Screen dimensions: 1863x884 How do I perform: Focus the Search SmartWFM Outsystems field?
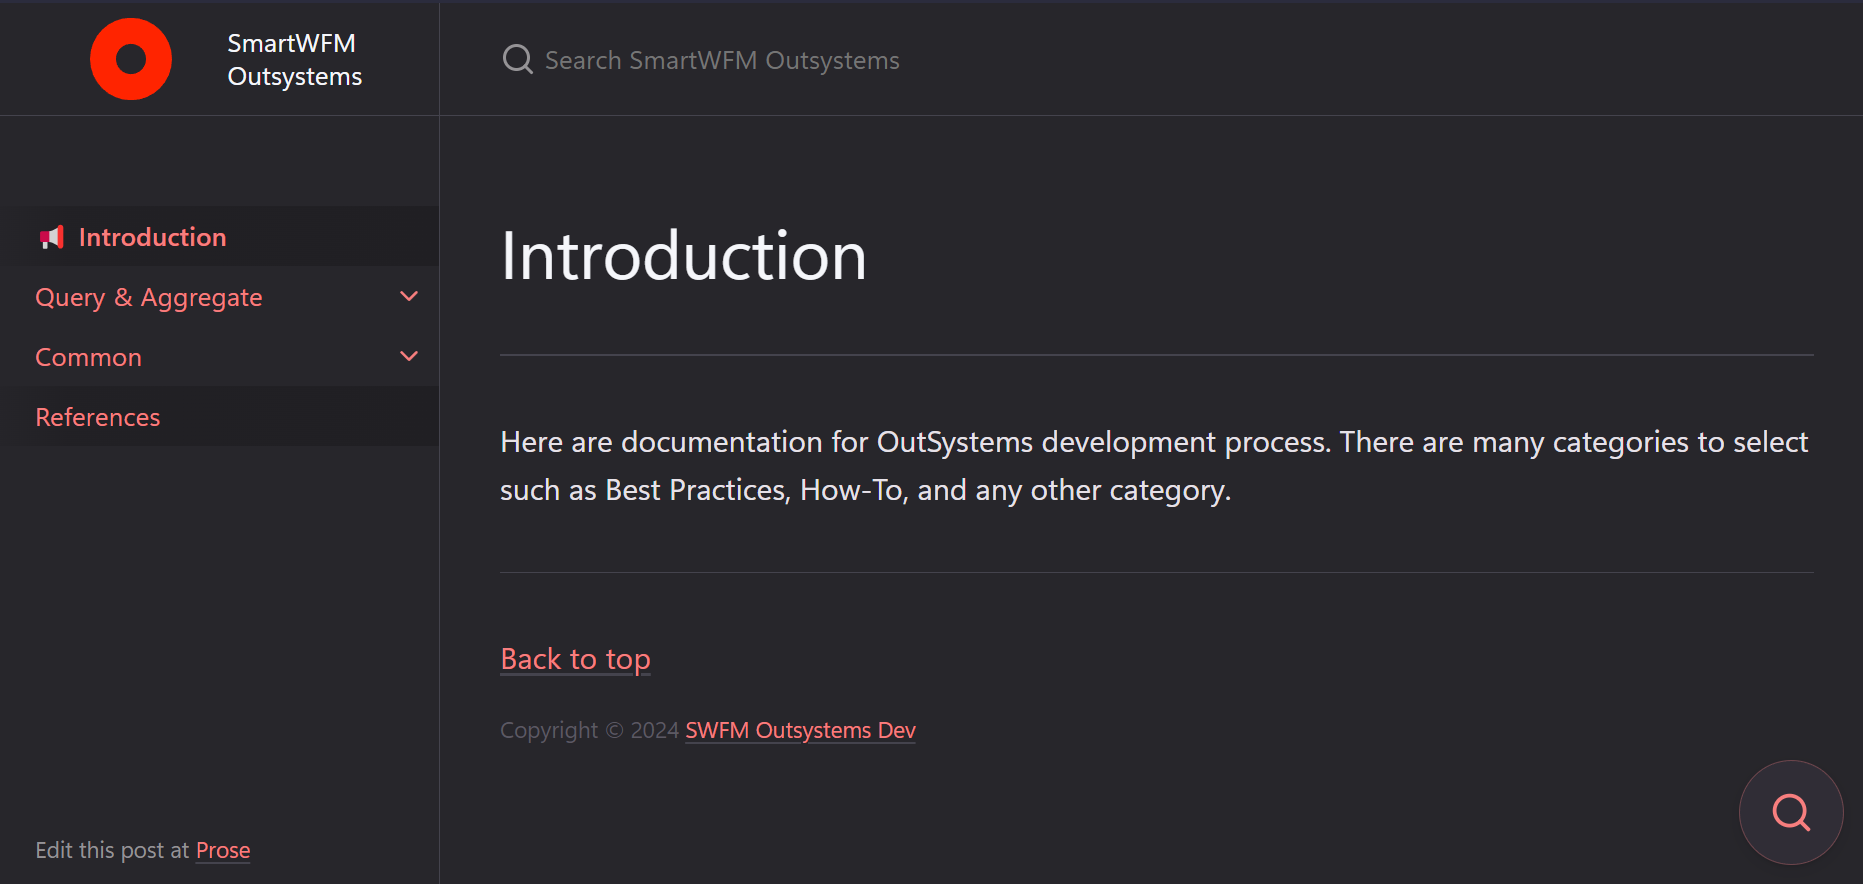(x=722, y=60)
